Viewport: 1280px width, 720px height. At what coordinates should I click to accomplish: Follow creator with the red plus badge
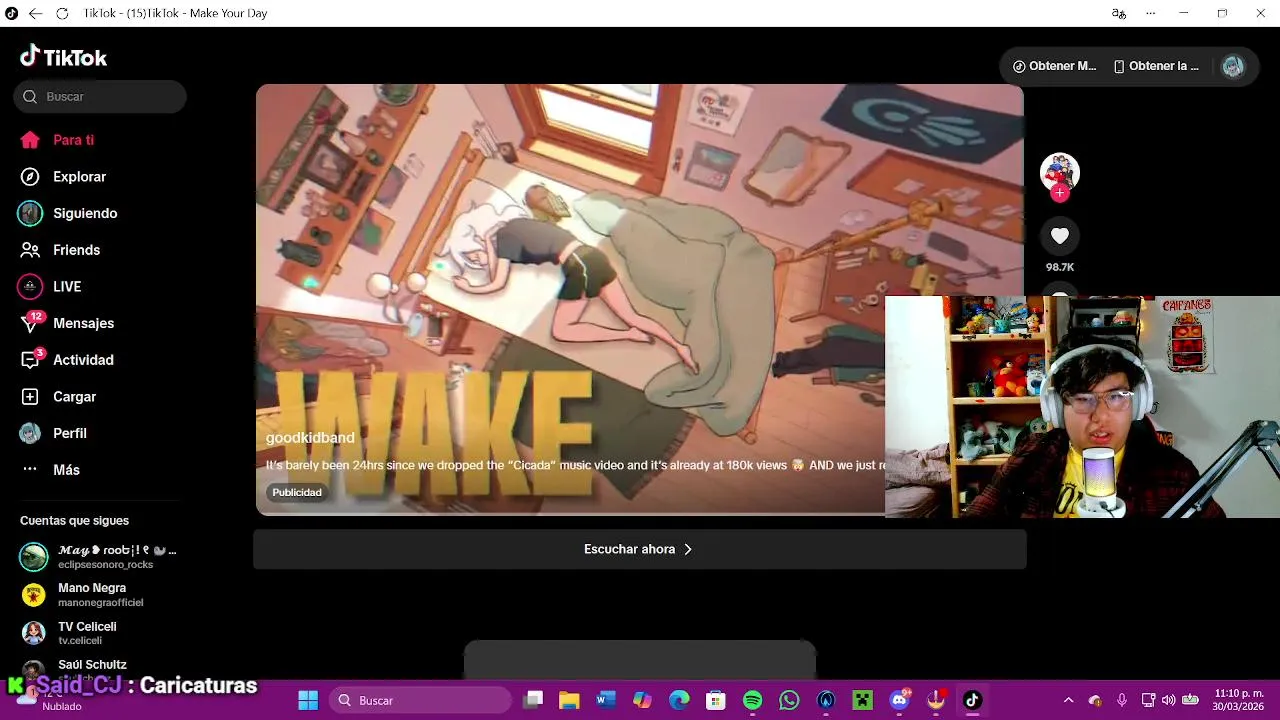(x=1059, y=193)
